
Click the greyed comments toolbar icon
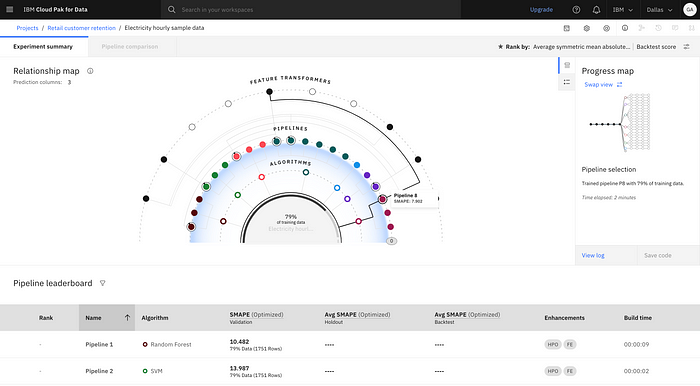(675, 28)
